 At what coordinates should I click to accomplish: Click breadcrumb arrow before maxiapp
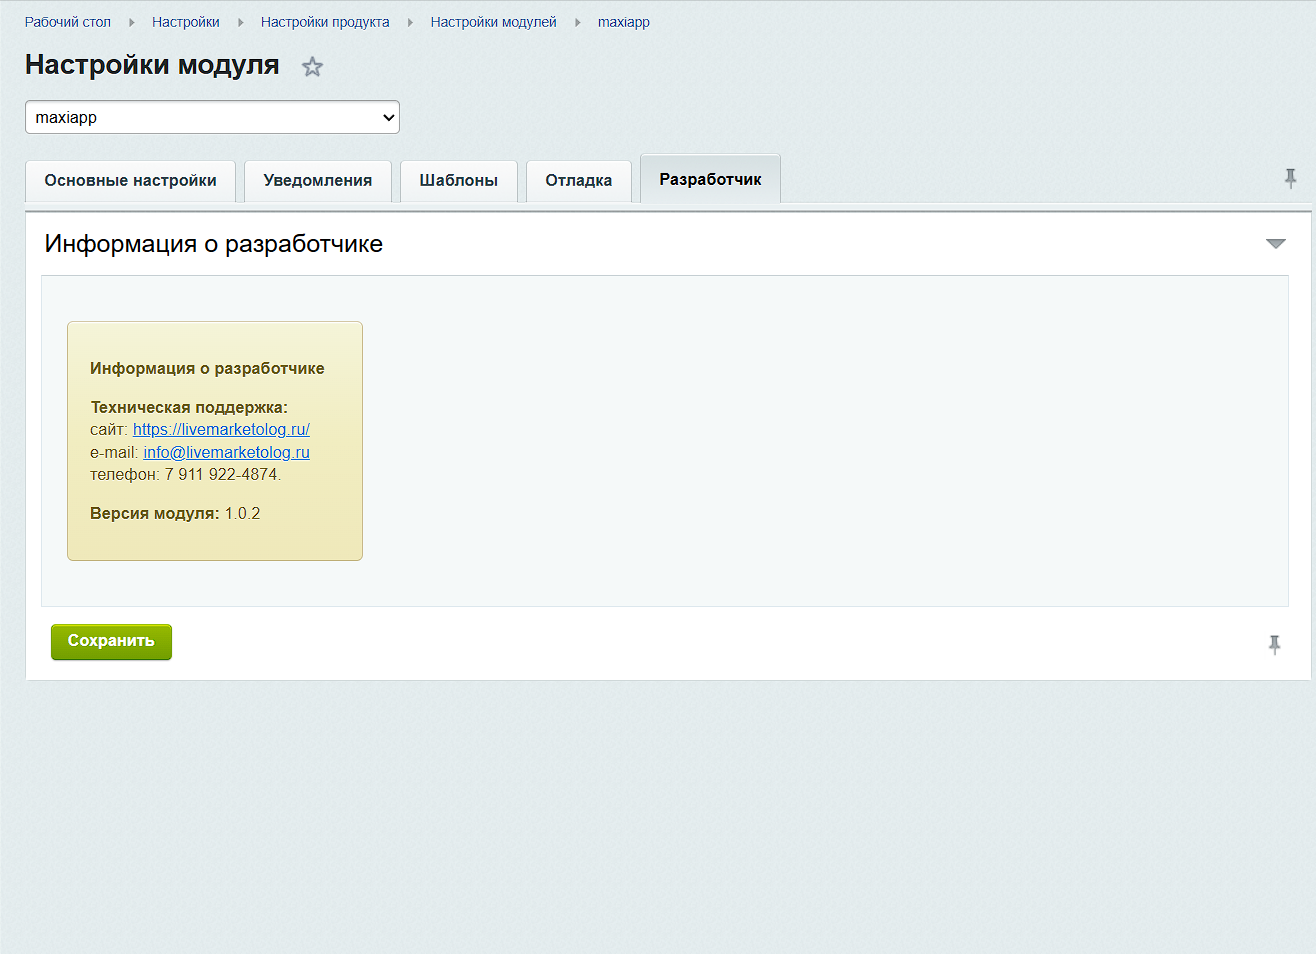577,22
